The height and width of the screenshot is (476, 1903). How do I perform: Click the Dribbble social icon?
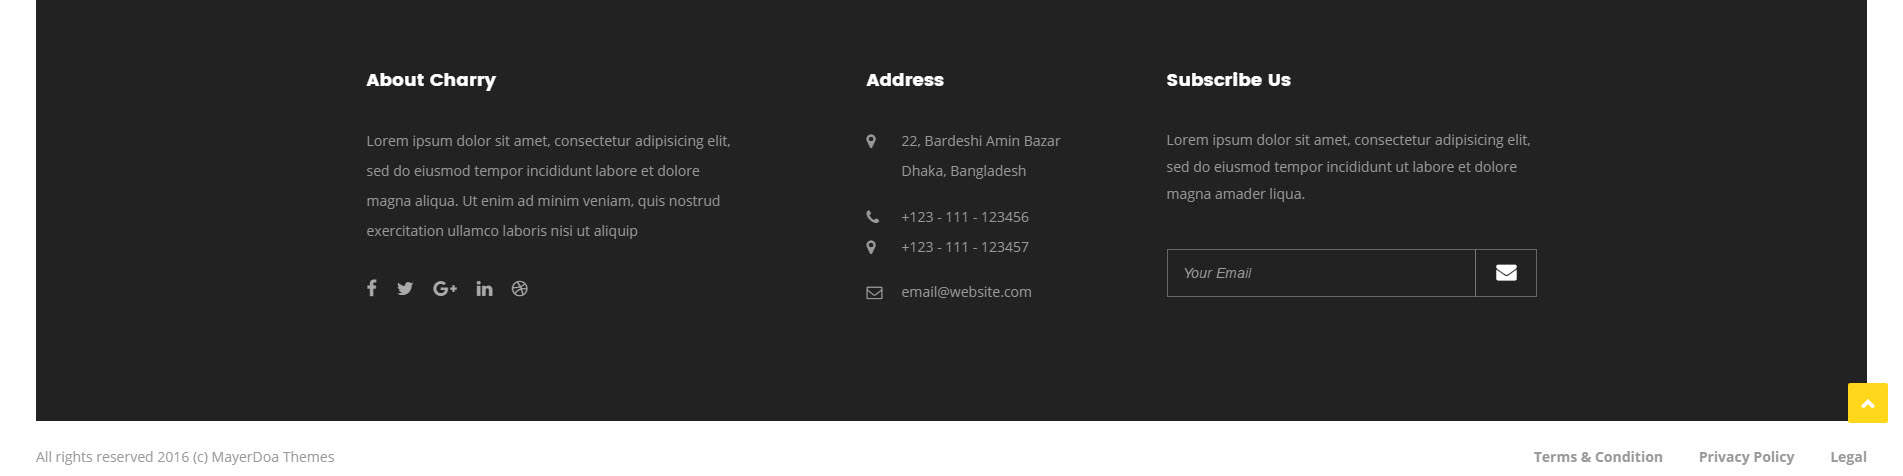520,289
